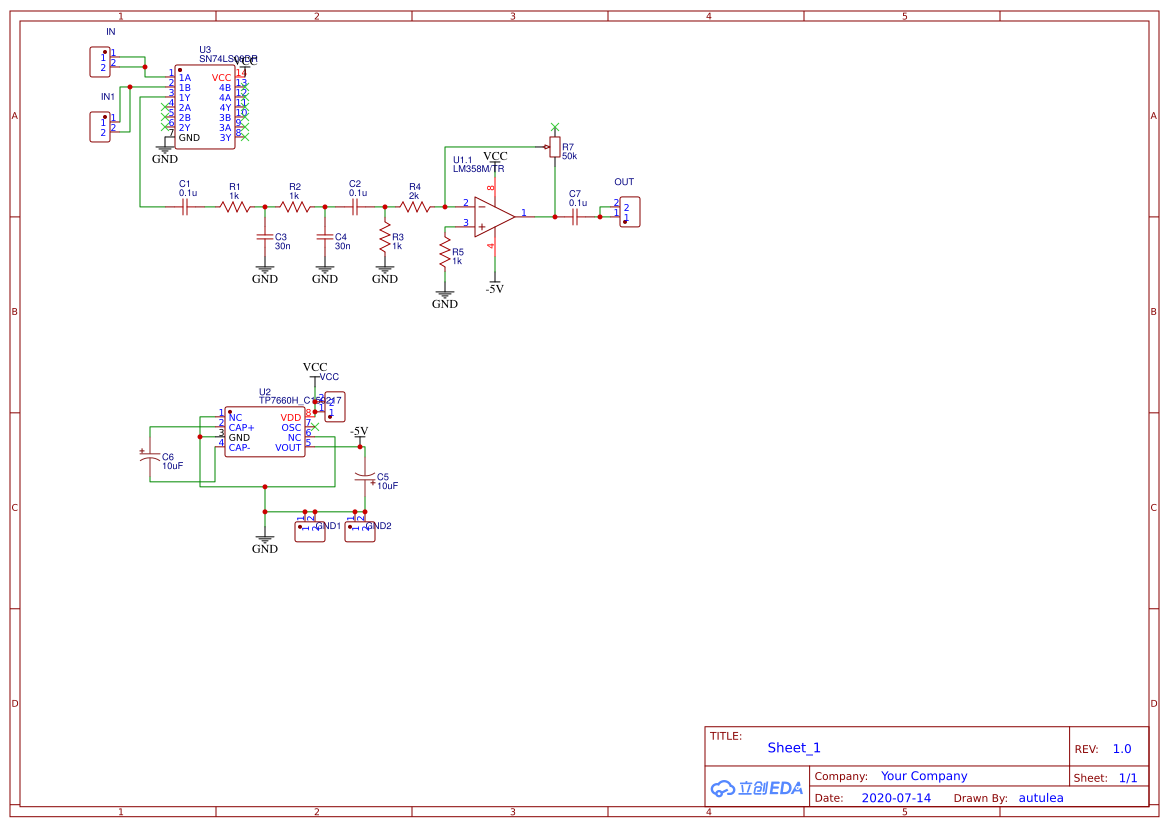Select the GND1 header symbol
Image resolution: width=1169 pixels, height=827 pixels.
(310, 531)
